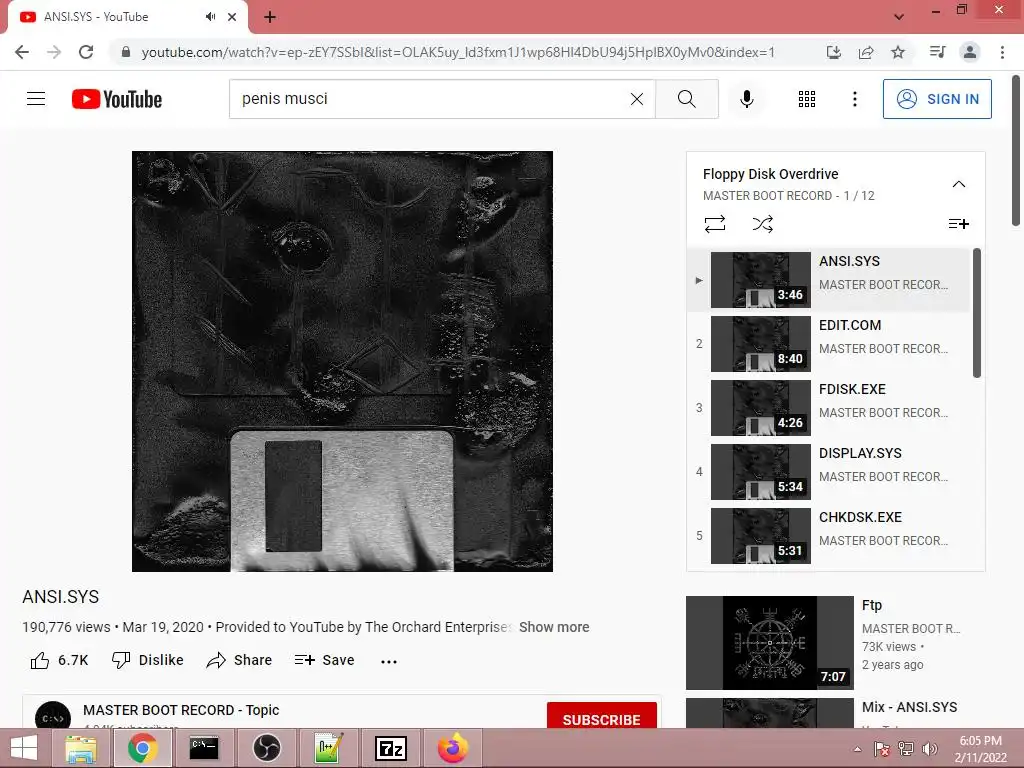Search with voice microphone icon
Viewport: 1024px width, 768px height.
point(746,99)
